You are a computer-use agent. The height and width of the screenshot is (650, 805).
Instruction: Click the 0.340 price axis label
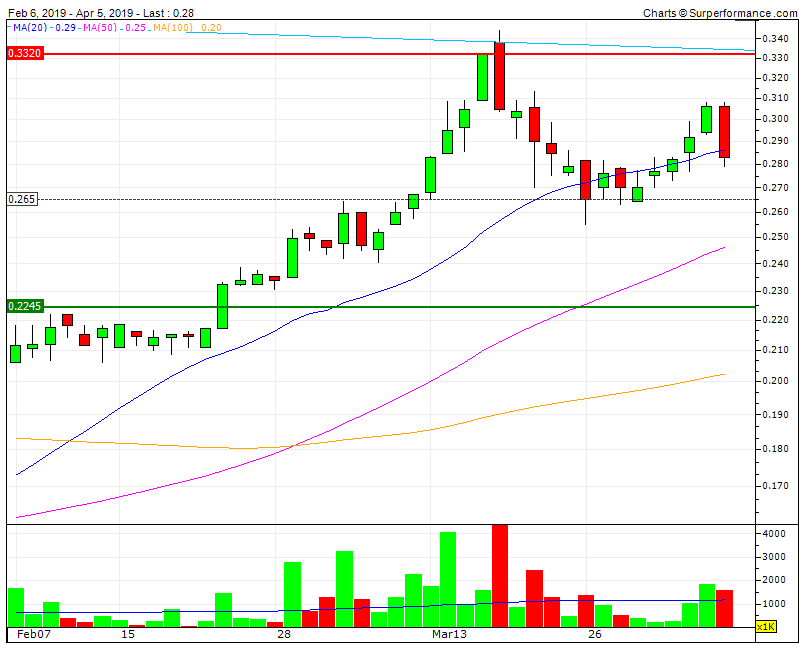click(x=775, y=39)
